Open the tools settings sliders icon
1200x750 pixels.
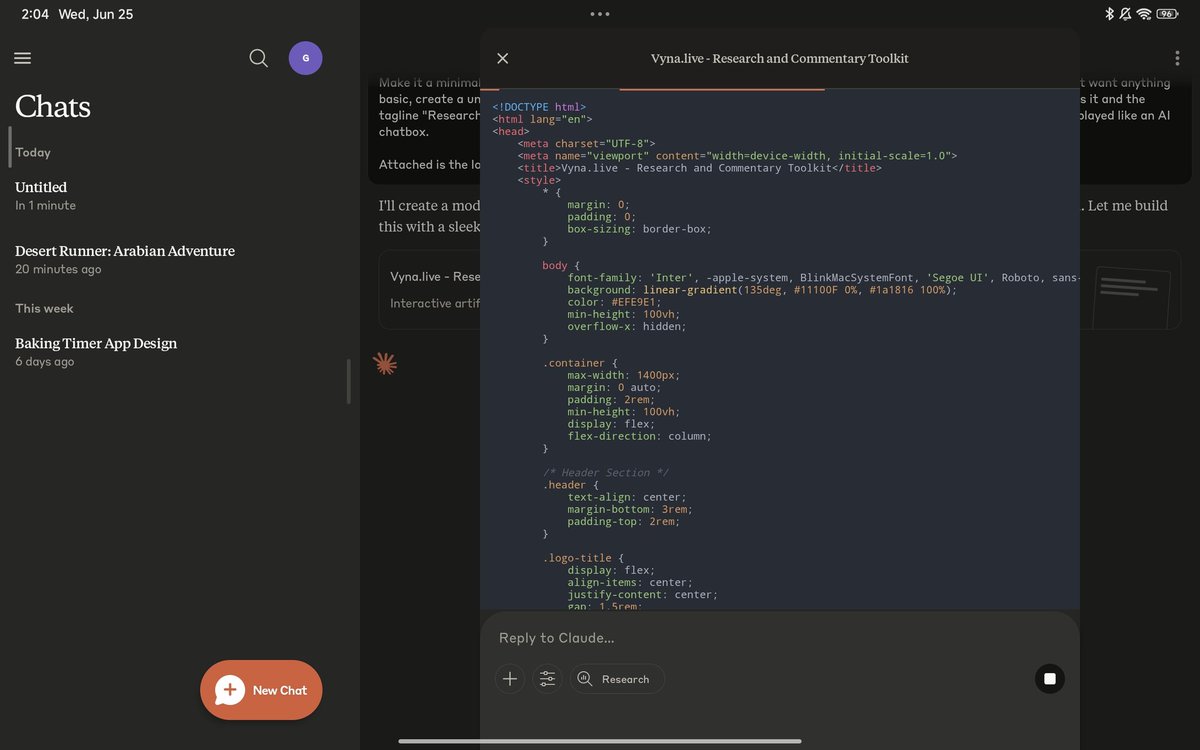(547, 679)
